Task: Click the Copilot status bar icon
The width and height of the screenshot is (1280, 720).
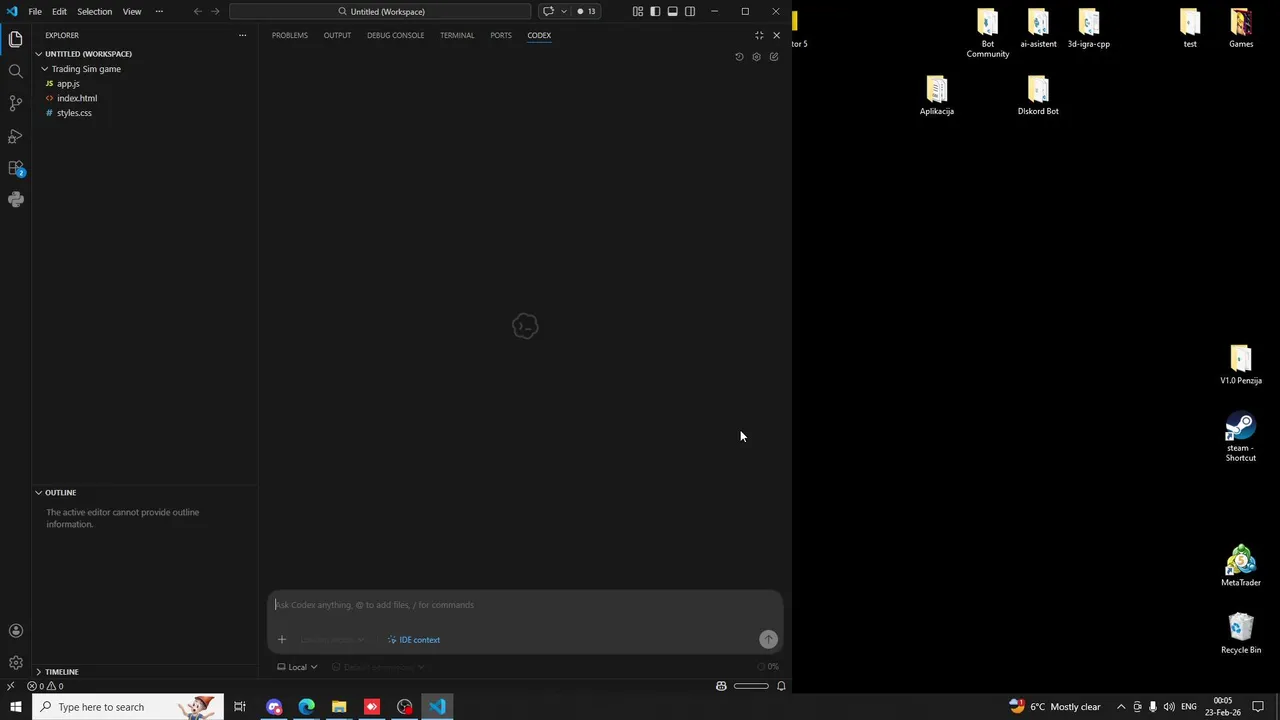Action: 721,686
